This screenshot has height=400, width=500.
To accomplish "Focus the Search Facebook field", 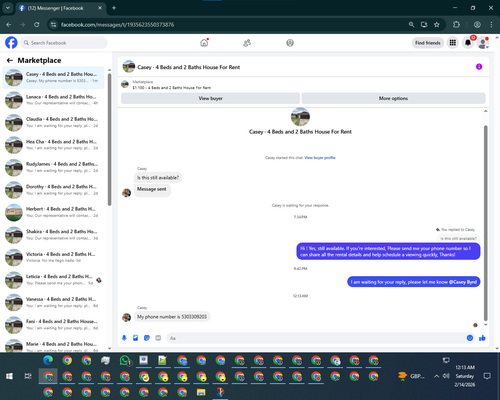I will [x=64, y=43].
